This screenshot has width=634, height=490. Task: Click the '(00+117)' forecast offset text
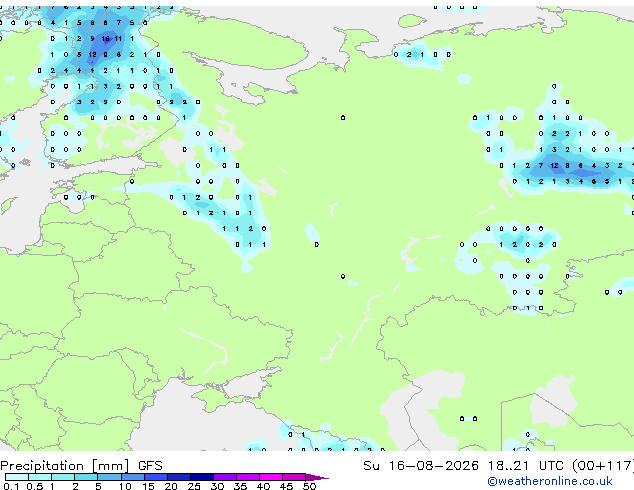point(603,466)
